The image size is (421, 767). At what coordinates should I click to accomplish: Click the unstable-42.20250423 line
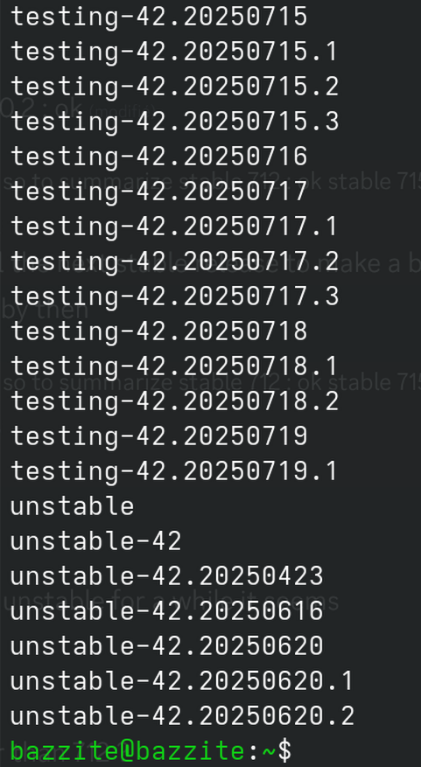tap(167, 576)
